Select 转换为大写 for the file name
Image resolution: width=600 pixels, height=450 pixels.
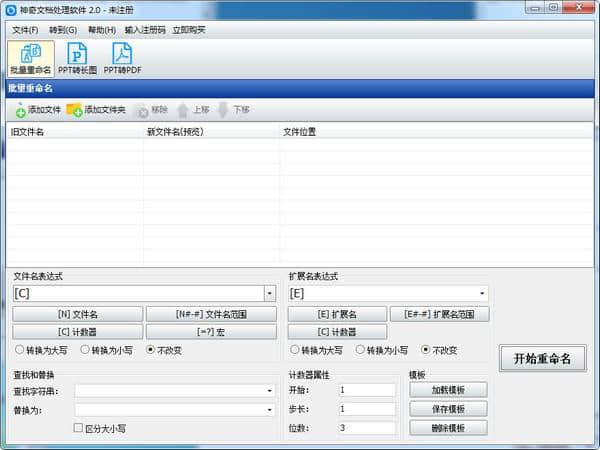[20, 350]
